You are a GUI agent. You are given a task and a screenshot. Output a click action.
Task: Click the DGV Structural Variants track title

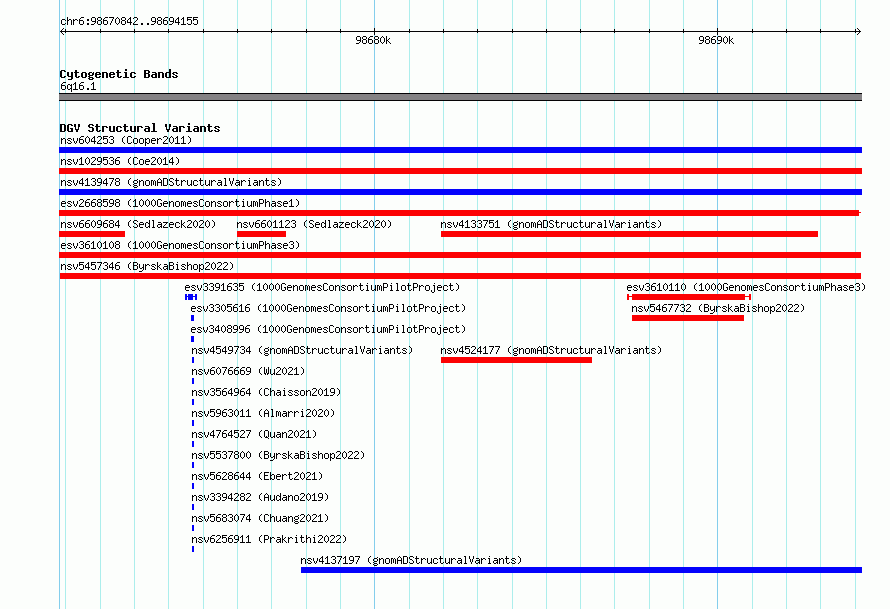(x=140, y=128)
